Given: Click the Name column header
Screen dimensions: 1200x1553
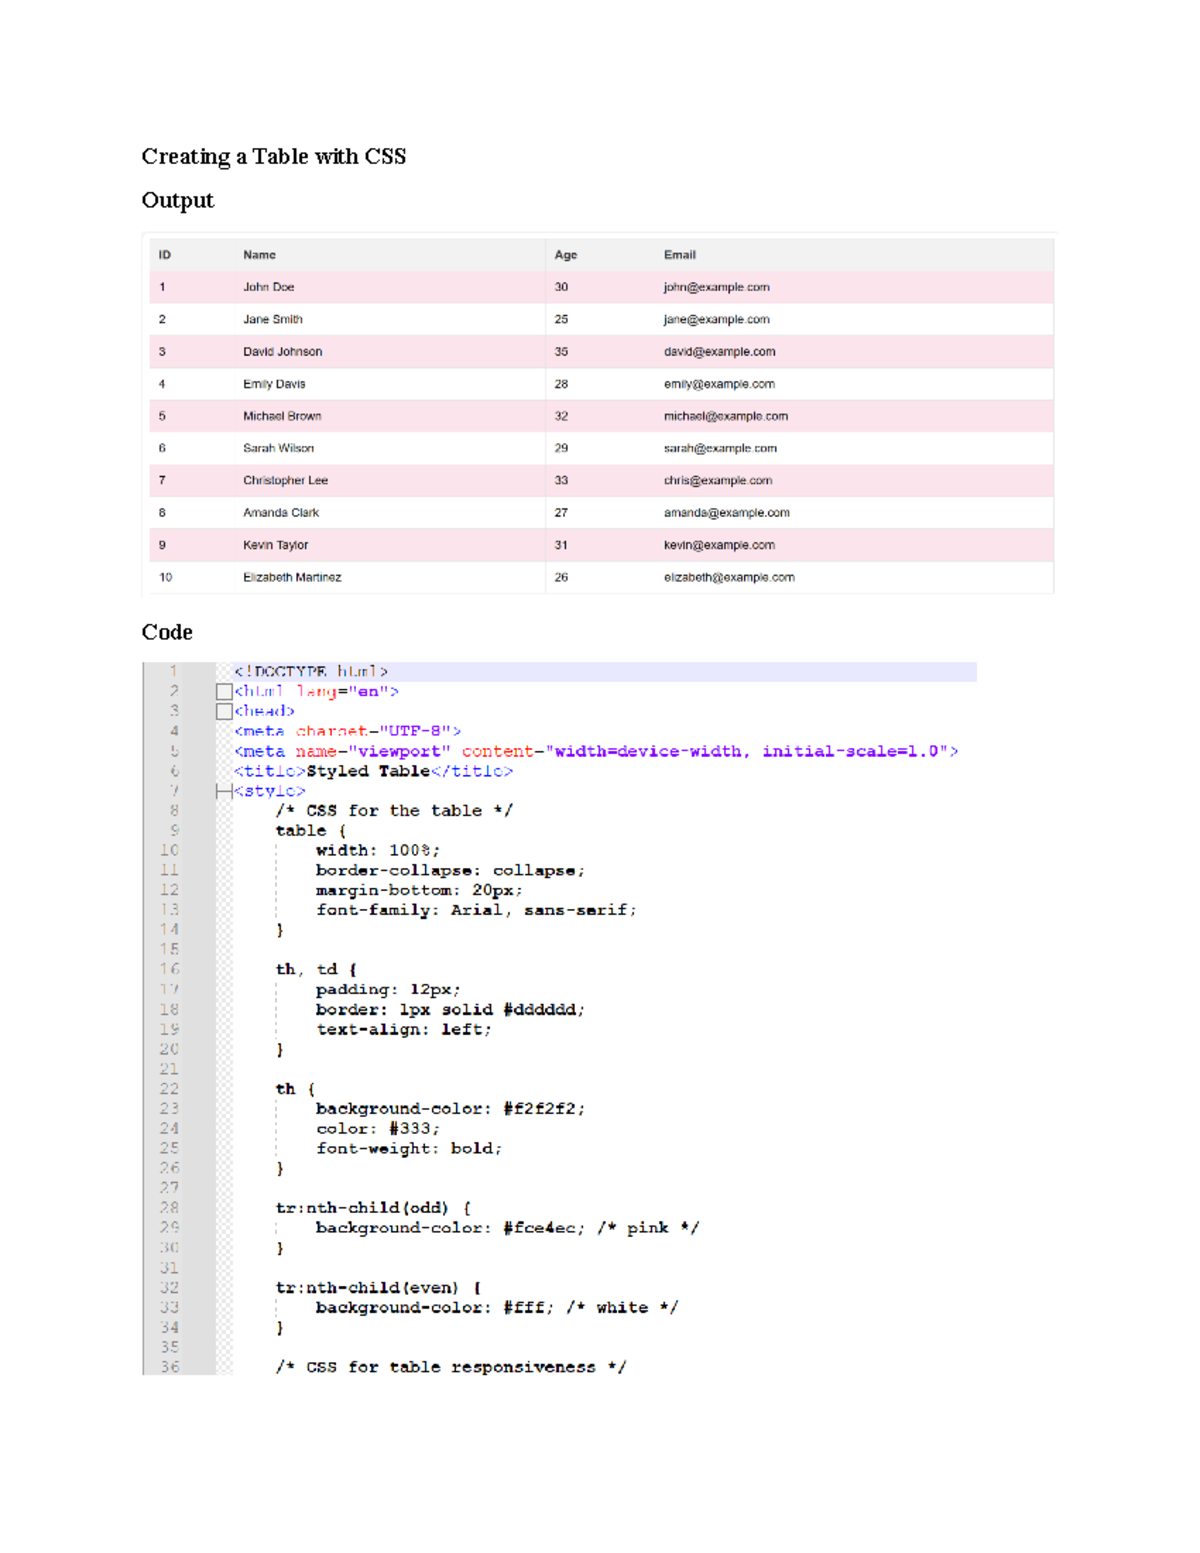Looking at the screenshot, I should (259, 254).
